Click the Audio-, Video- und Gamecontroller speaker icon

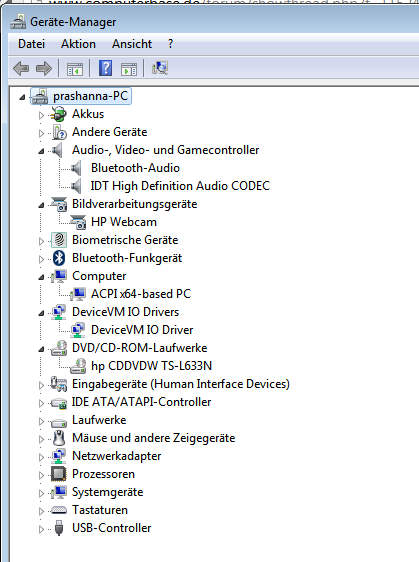tap(57, 150)
